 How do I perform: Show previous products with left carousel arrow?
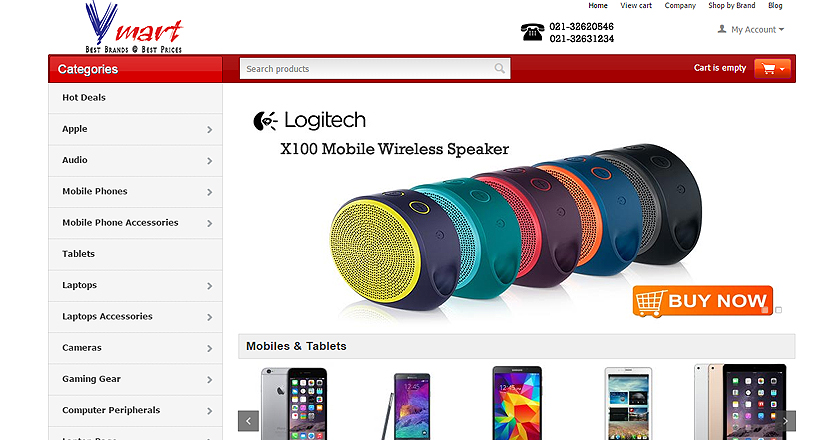248,421
